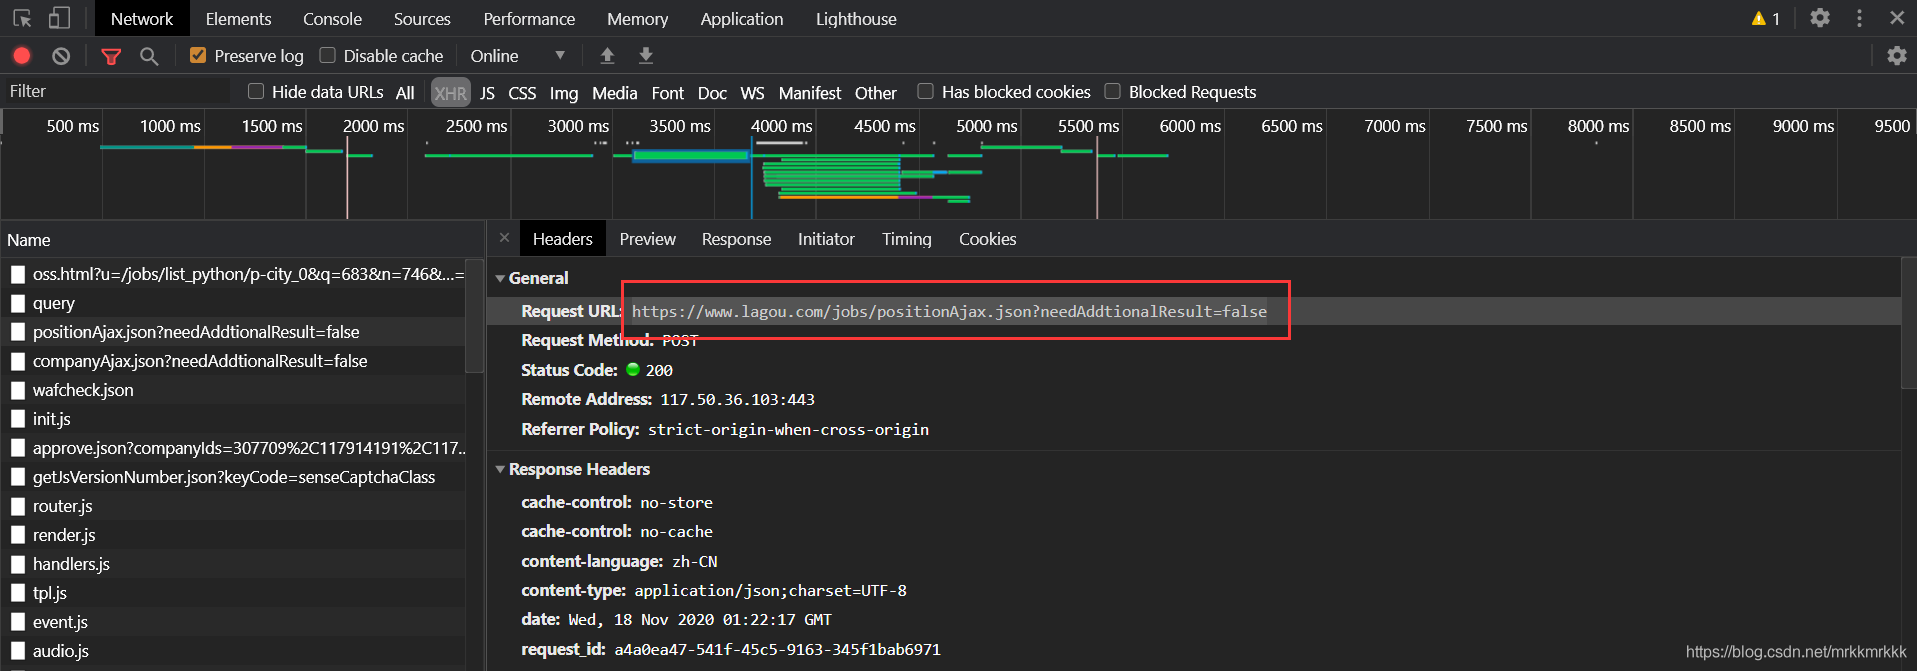
Task: Show the Initiator tab
Action: [826, 239]
